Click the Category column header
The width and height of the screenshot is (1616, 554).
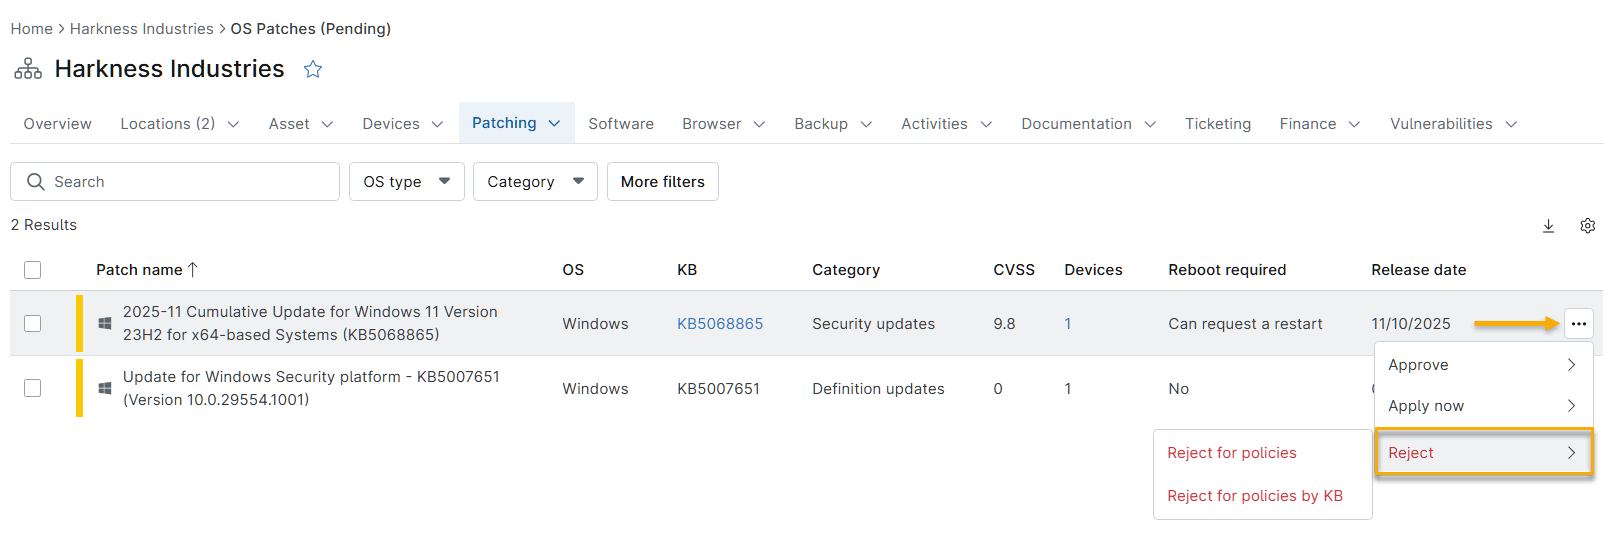click(846, 270)
